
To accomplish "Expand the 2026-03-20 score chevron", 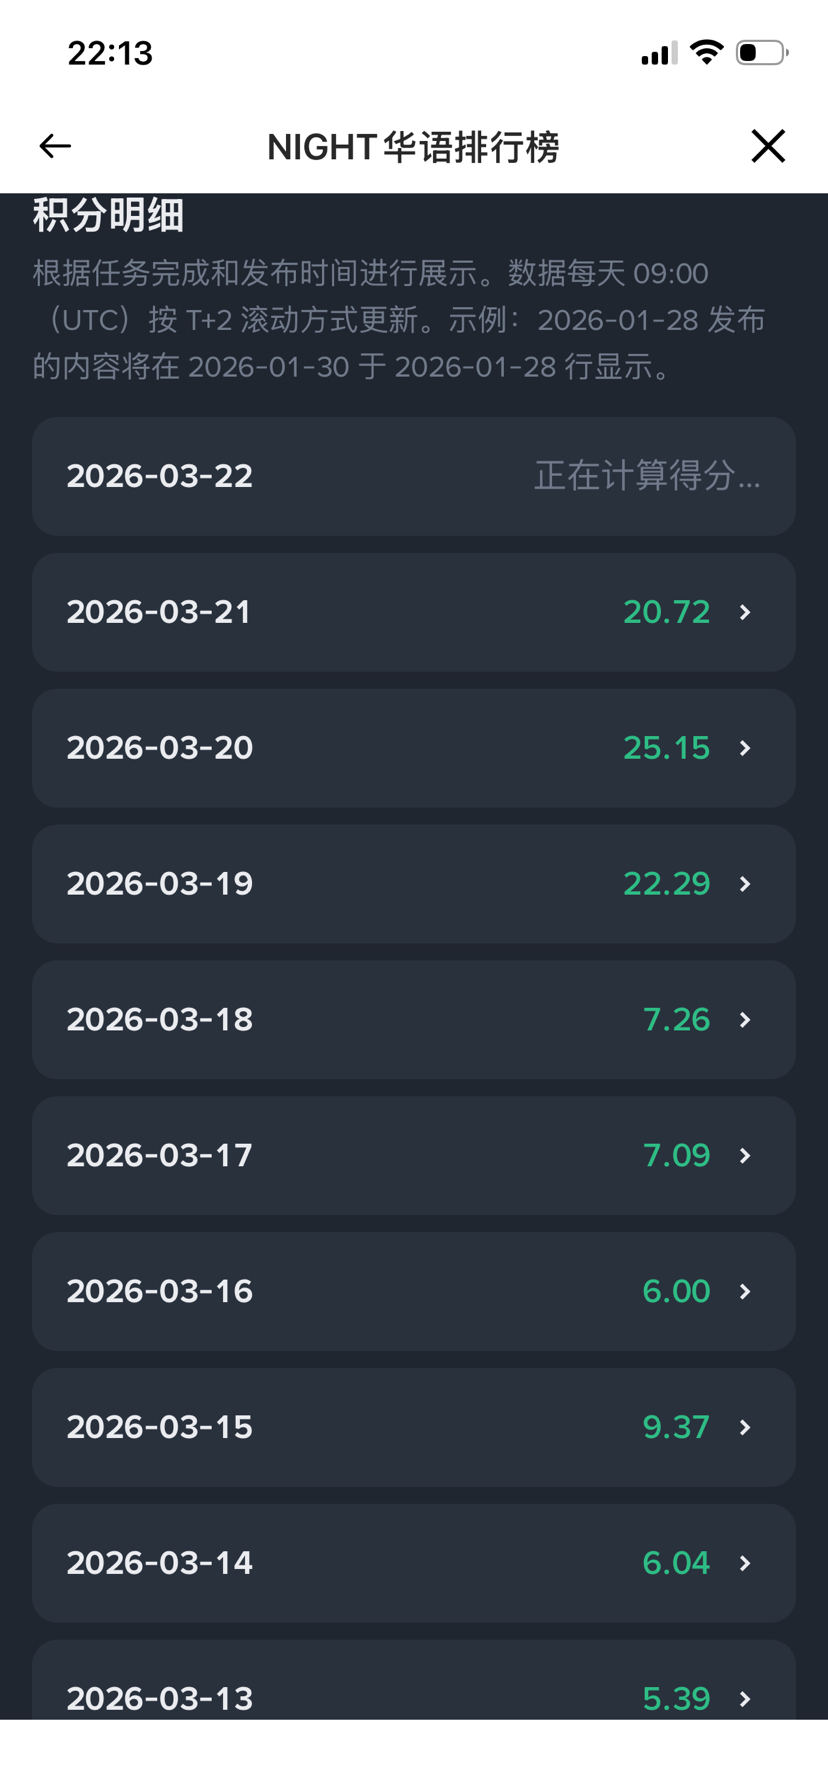I will [745, 748].
